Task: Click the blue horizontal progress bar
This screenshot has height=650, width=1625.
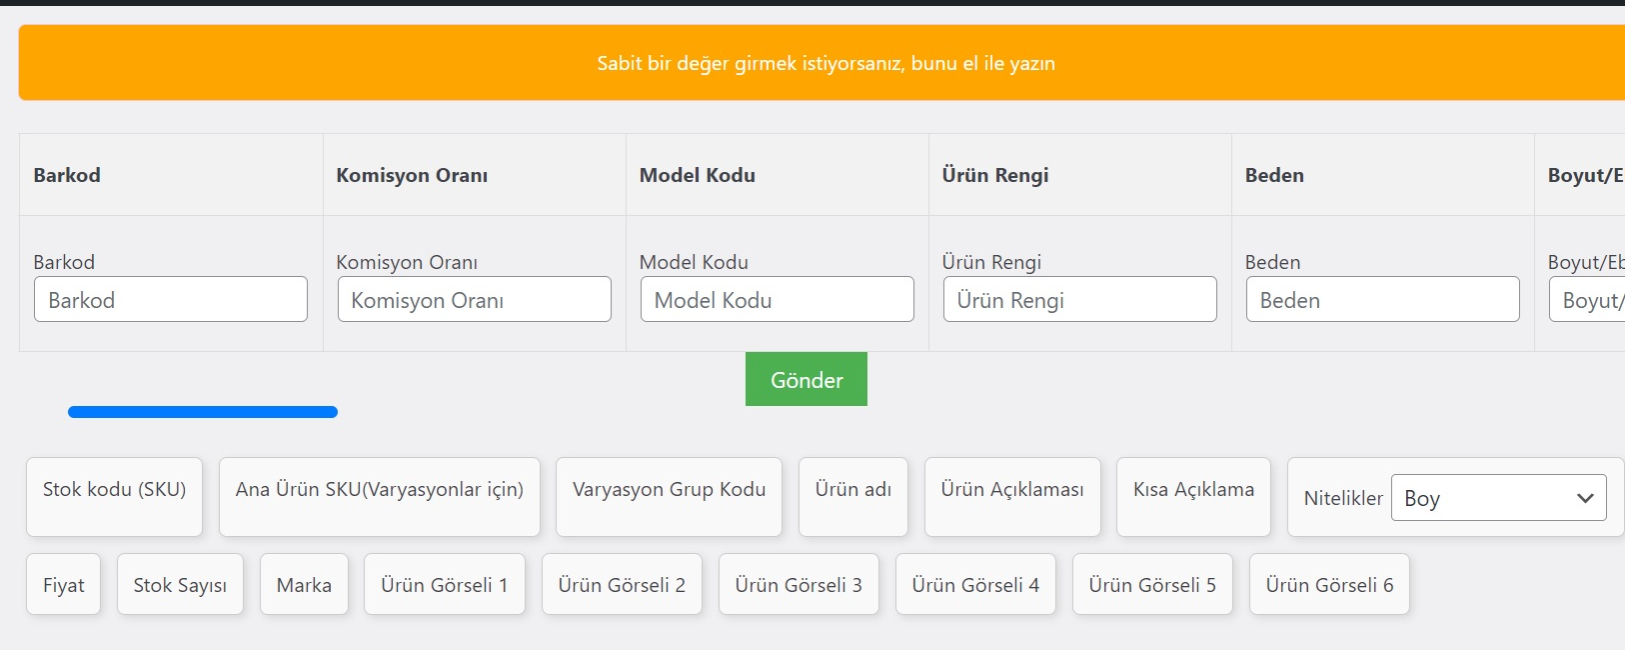Action: click(203, 412)
